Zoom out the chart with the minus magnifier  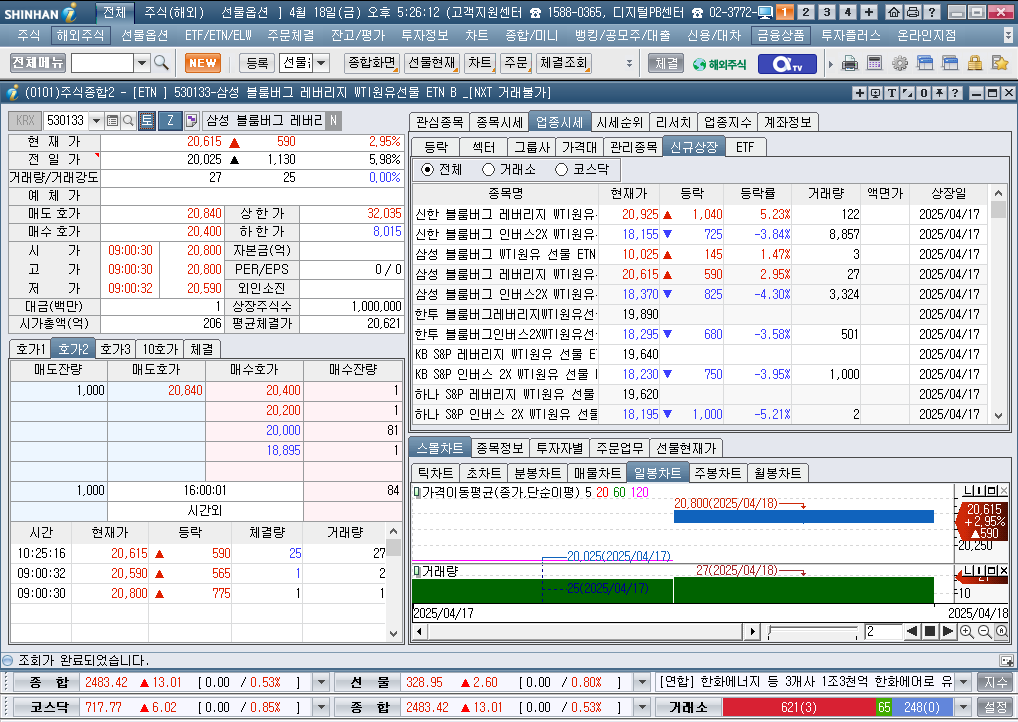(x=984, y=631)
